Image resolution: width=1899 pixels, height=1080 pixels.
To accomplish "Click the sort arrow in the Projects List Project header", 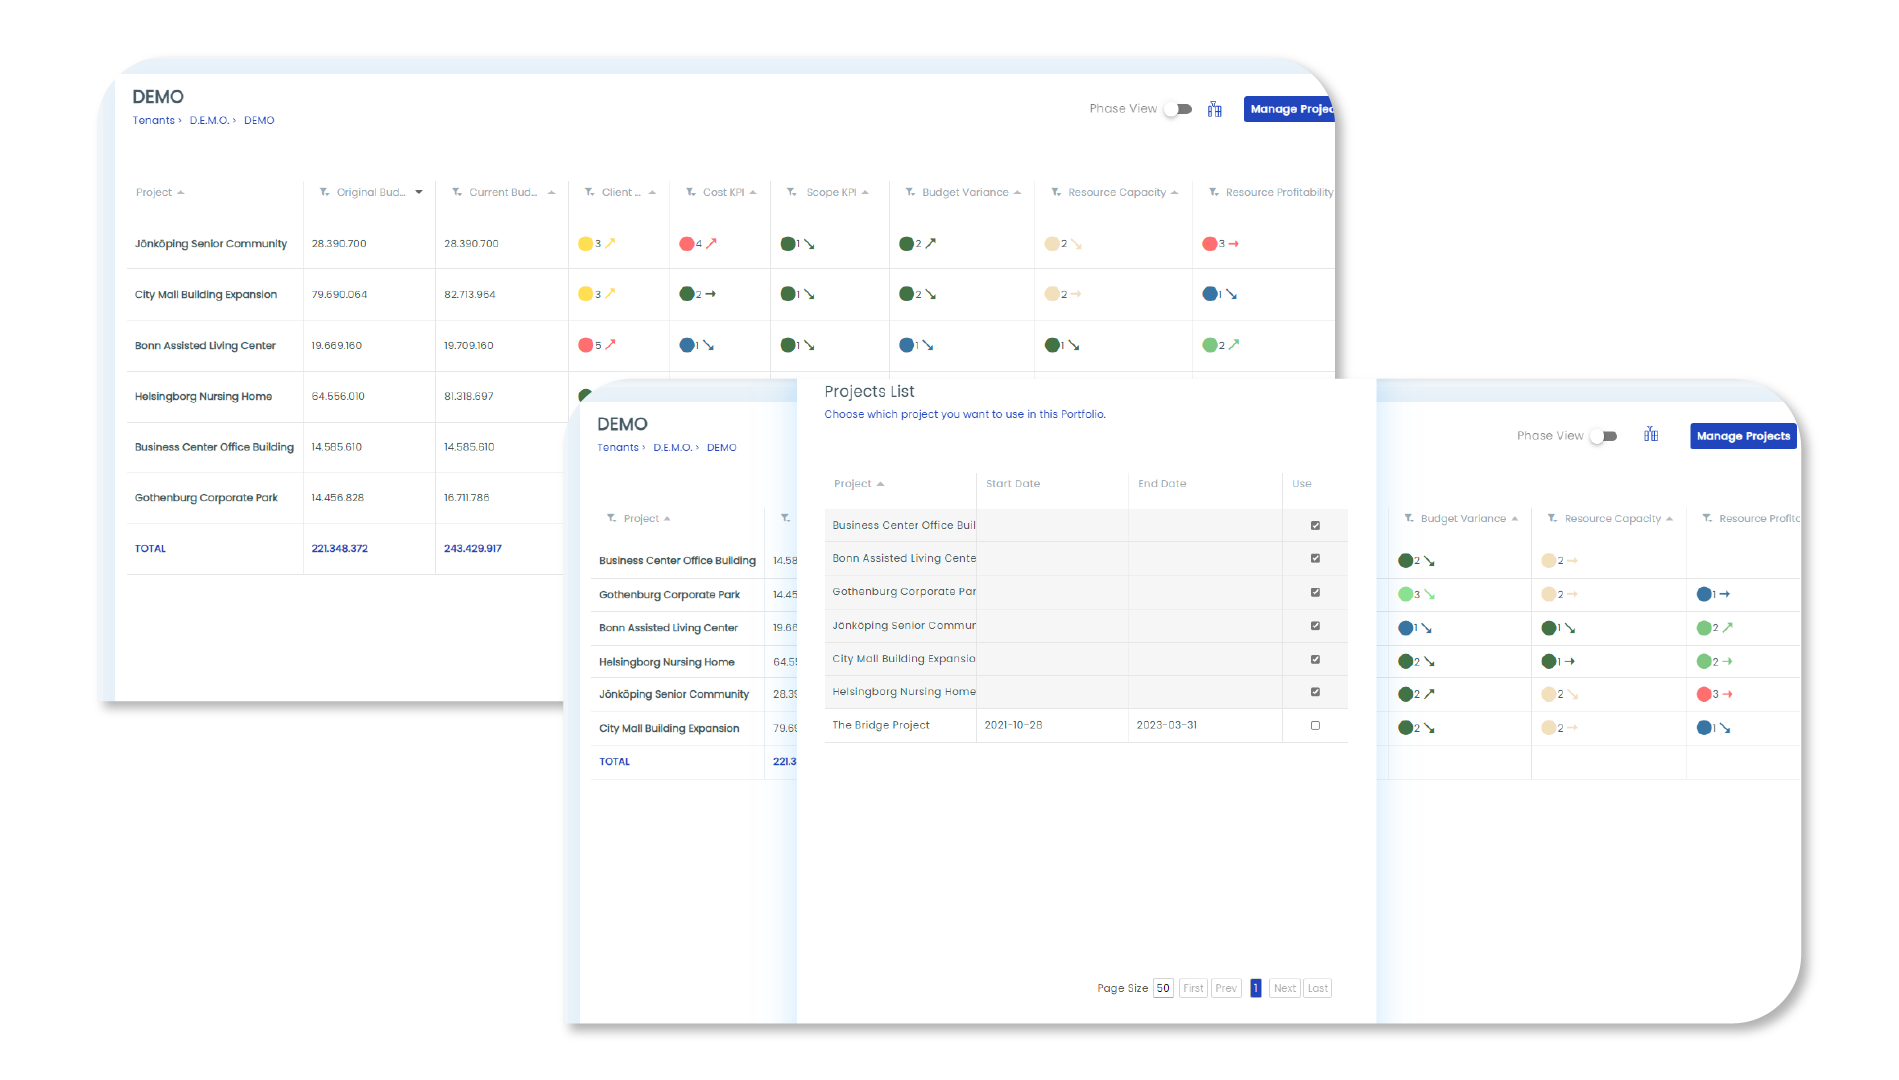I will 881,484.
